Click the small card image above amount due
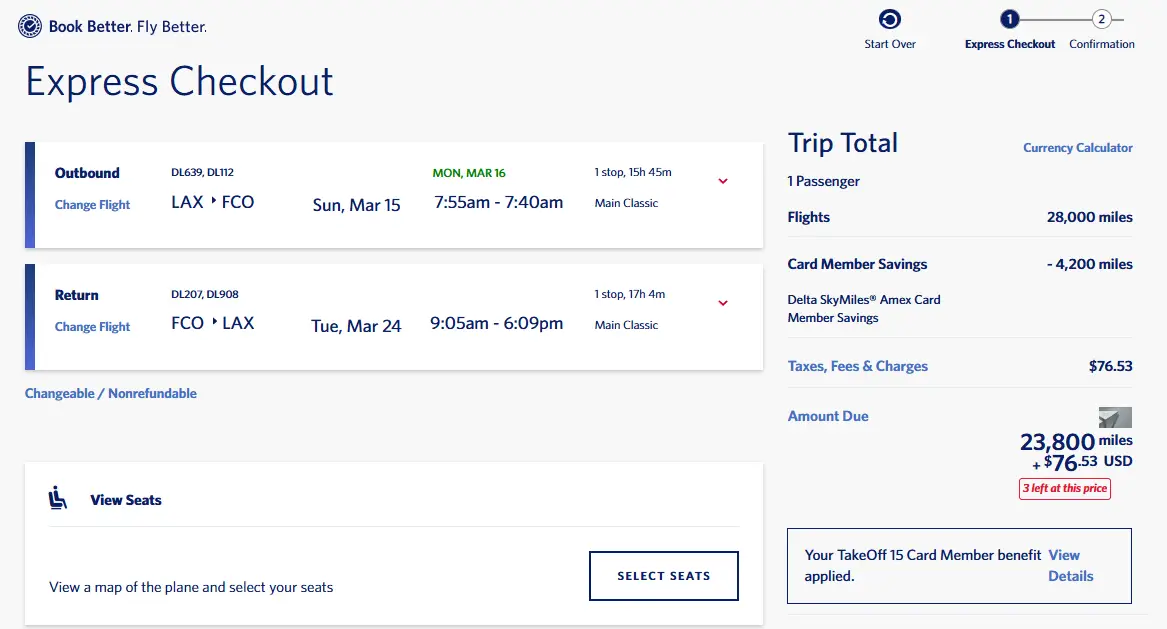 click(1115, 417)
